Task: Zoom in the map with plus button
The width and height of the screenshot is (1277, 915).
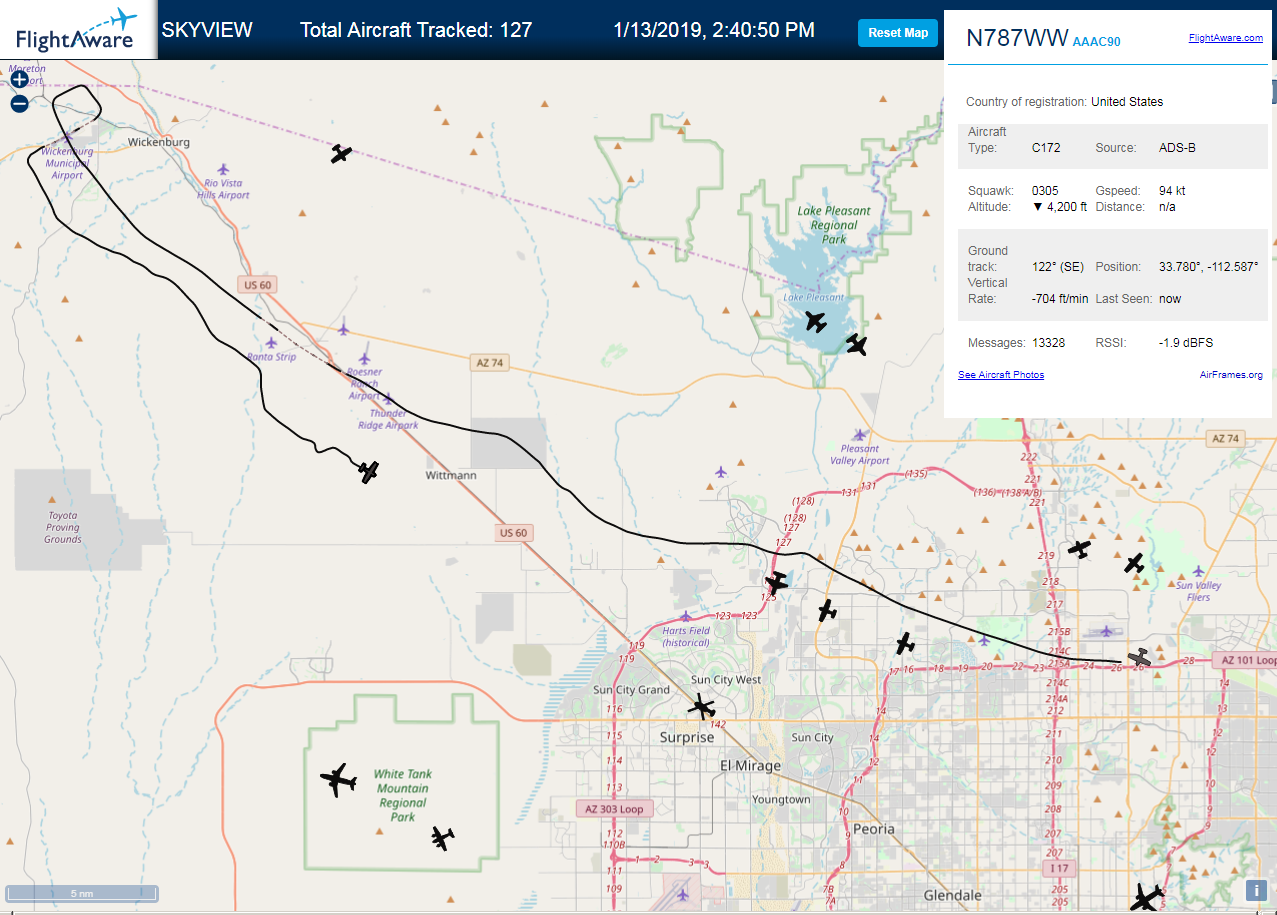Action: pos(19,79)
